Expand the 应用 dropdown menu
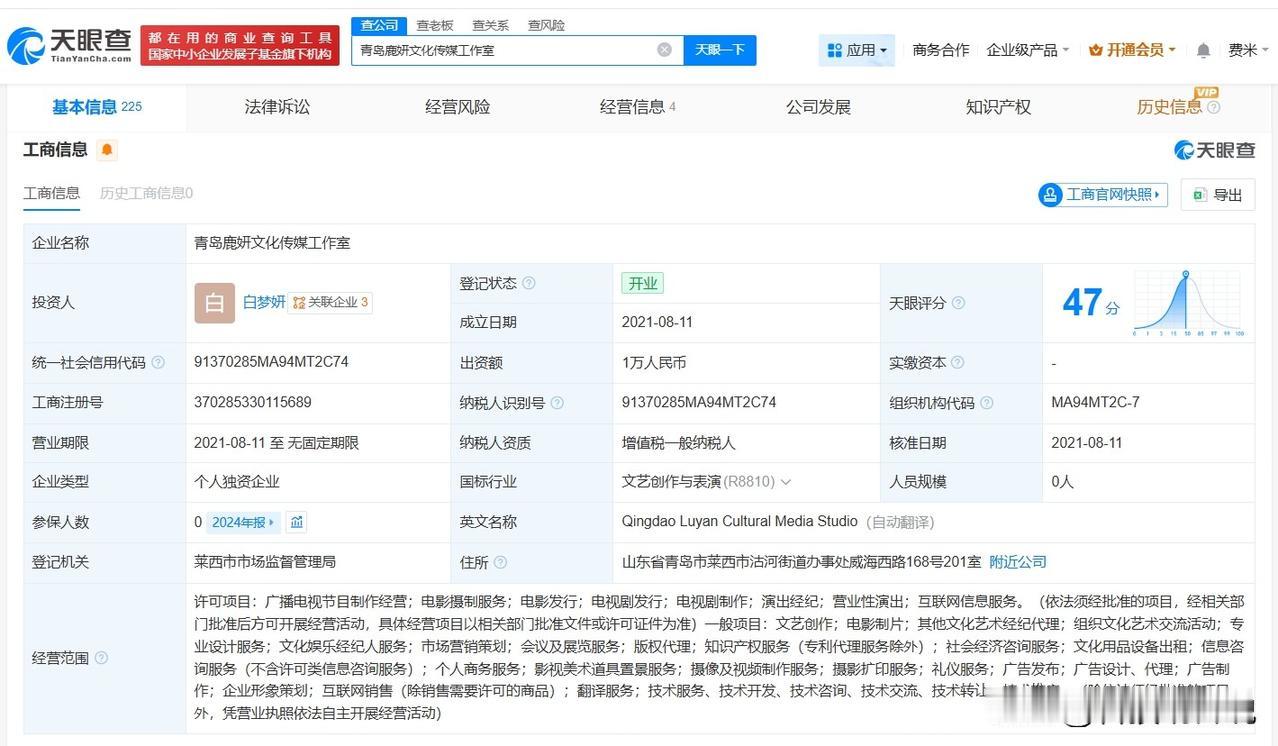This screenshot has height=746, width=1278. tap(857, 50)
